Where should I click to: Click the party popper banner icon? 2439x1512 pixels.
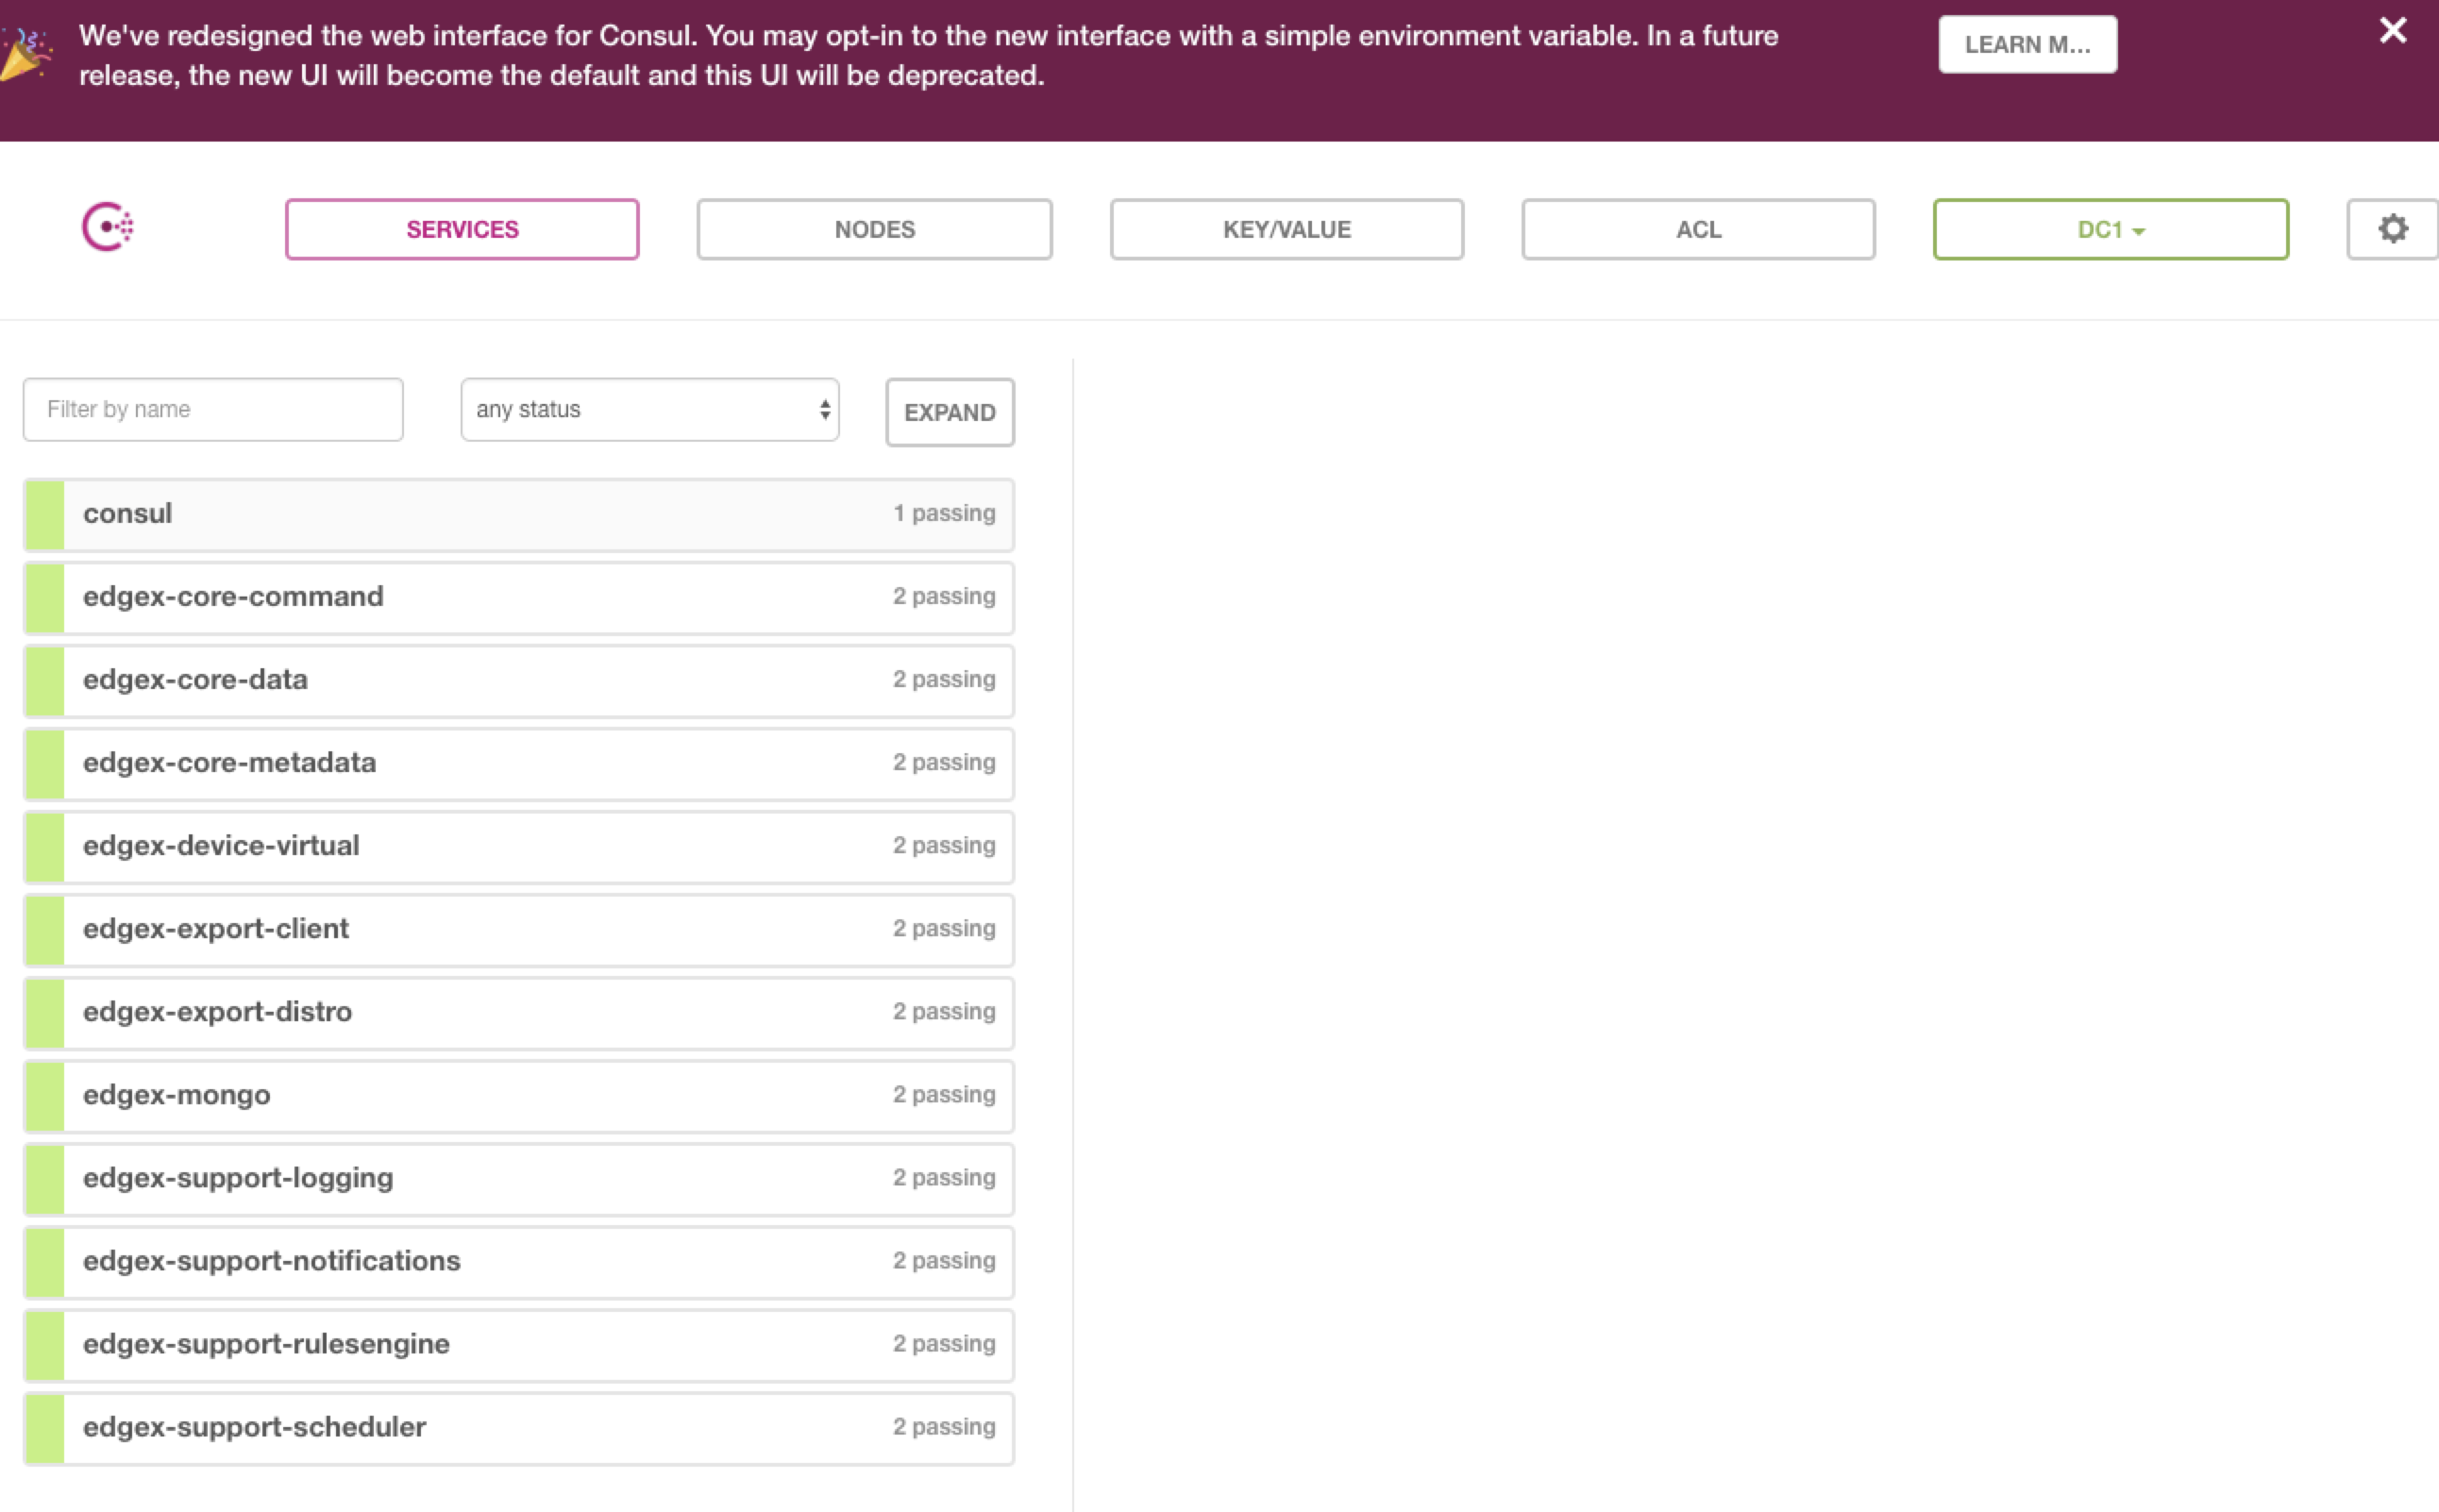tap(25, 54)
